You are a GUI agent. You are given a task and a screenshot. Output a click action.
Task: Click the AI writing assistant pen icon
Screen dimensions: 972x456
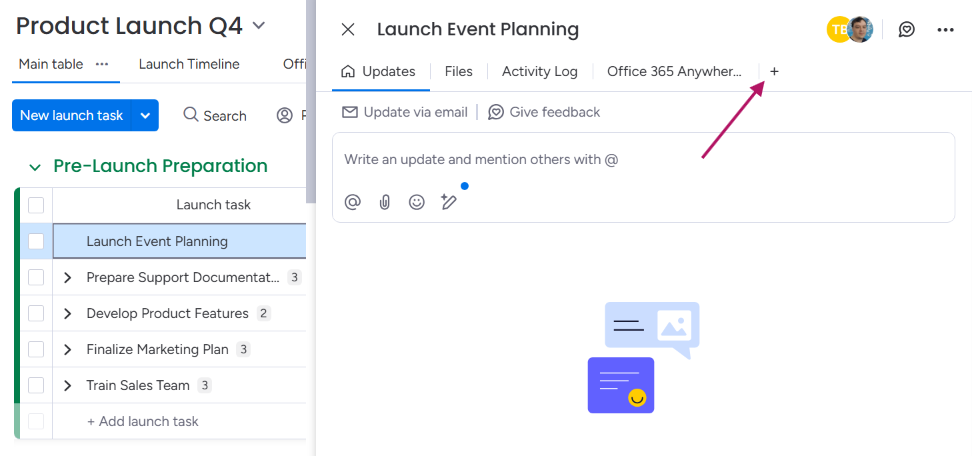coord(449,201)
